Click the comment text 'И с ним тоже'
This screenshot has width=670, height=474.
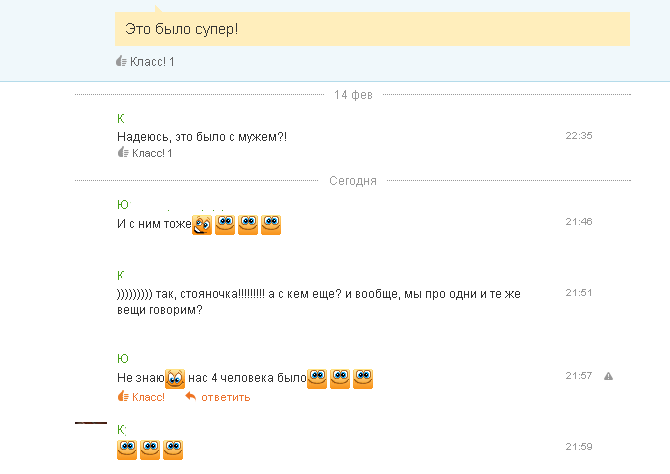click(x=154, y=224)
